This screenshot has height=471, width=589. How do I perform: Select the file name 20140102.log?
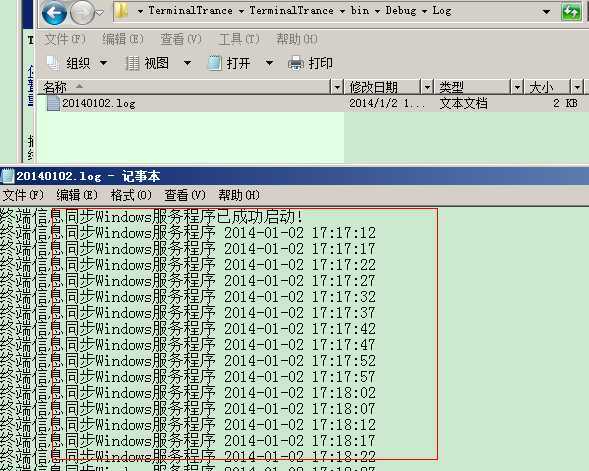pyautogui.click(x=99, y=103)
